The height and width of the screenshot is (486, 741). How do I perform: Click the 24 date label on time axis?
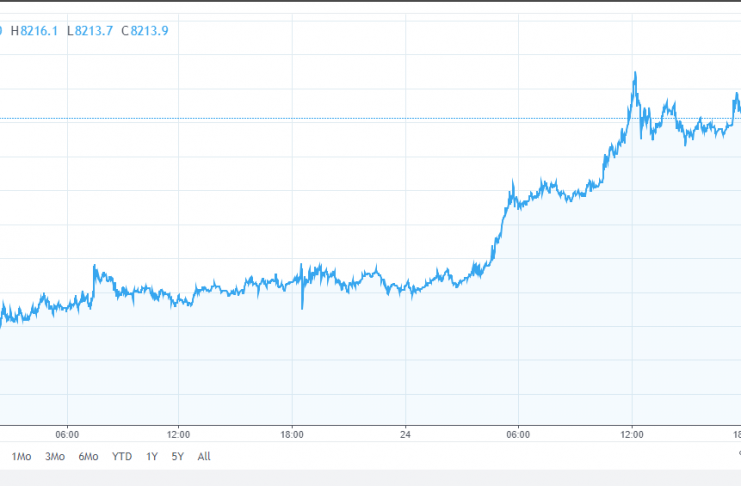[405, 435]
